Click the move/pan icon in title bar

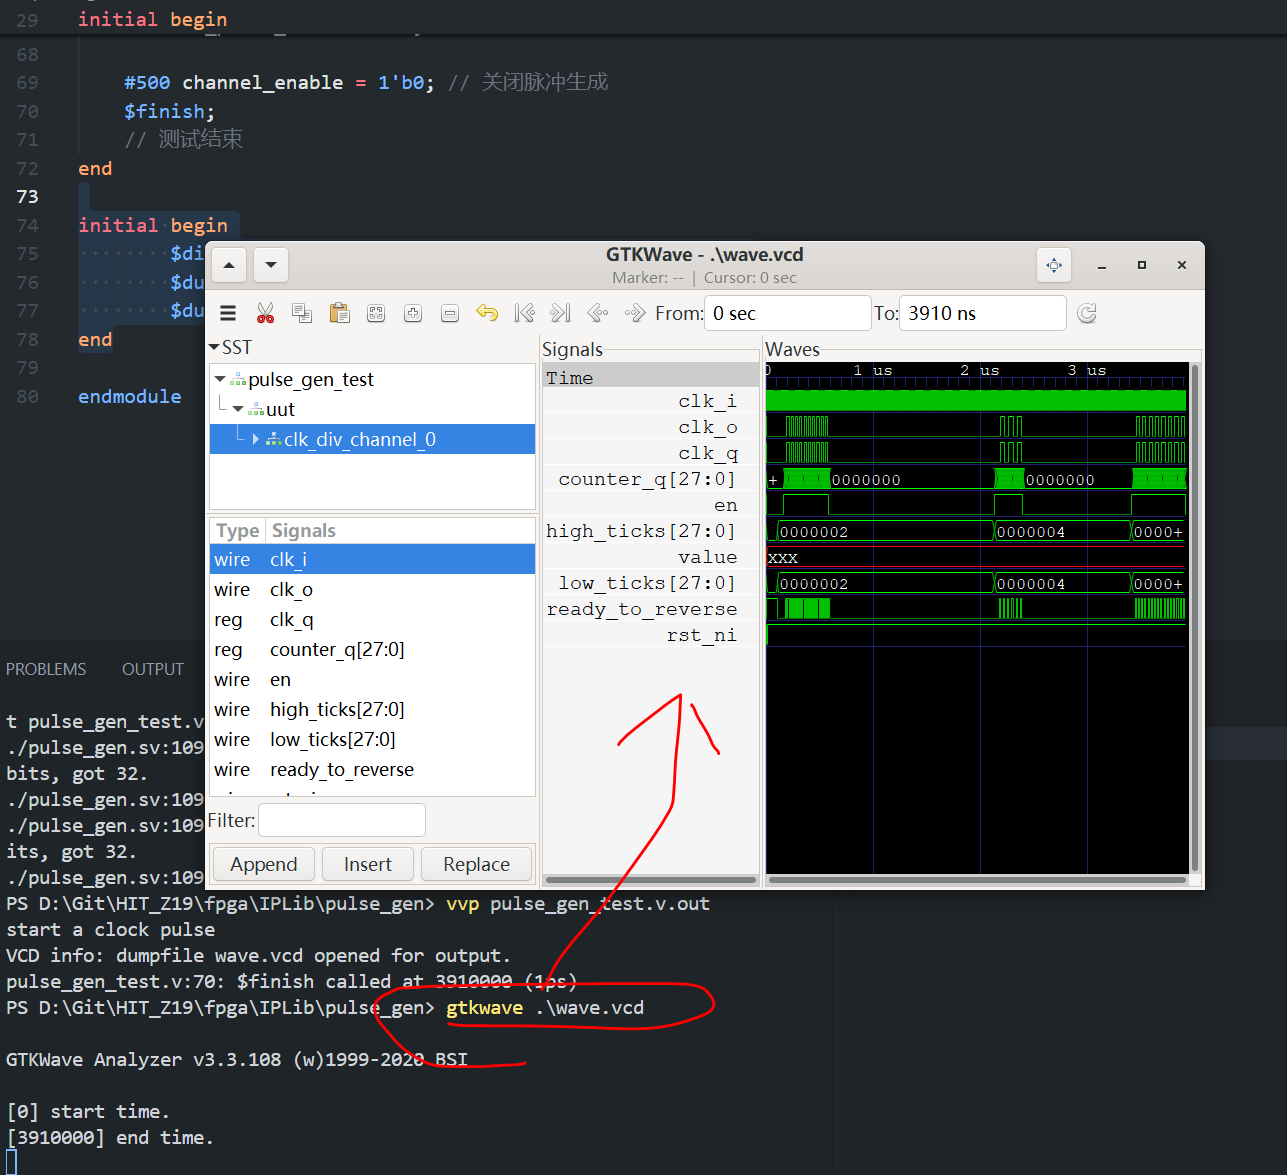pyautogui.click(x=1054, y=265)
